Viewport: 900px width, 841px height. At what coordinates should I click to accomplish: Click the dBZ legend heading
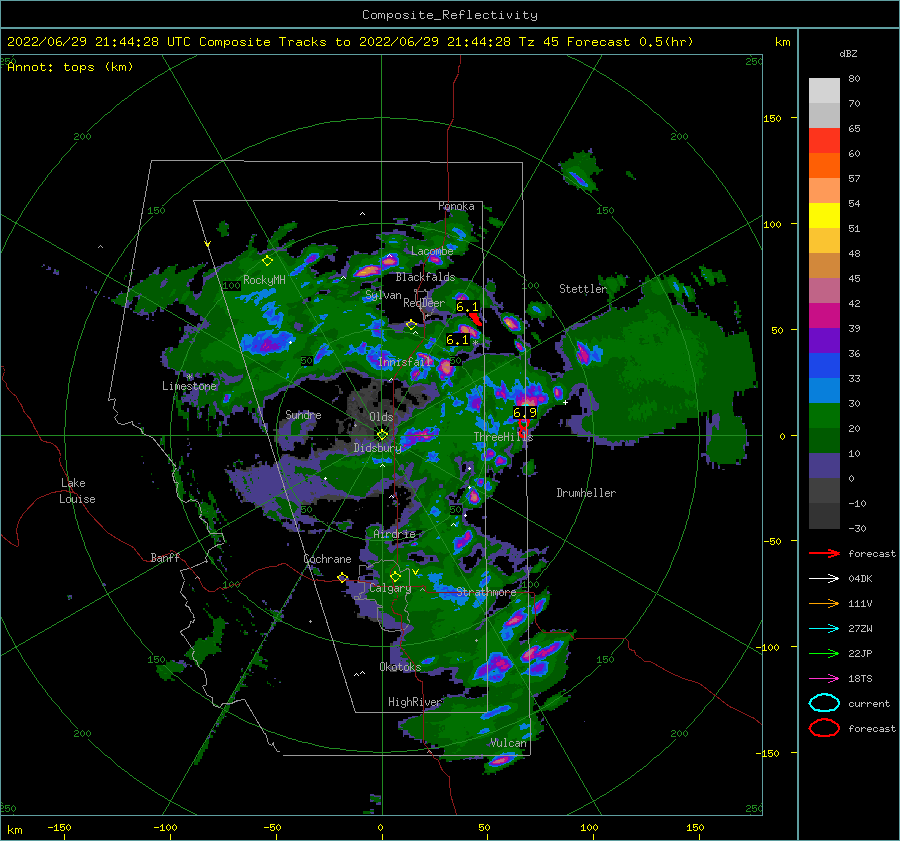[848, 54]
